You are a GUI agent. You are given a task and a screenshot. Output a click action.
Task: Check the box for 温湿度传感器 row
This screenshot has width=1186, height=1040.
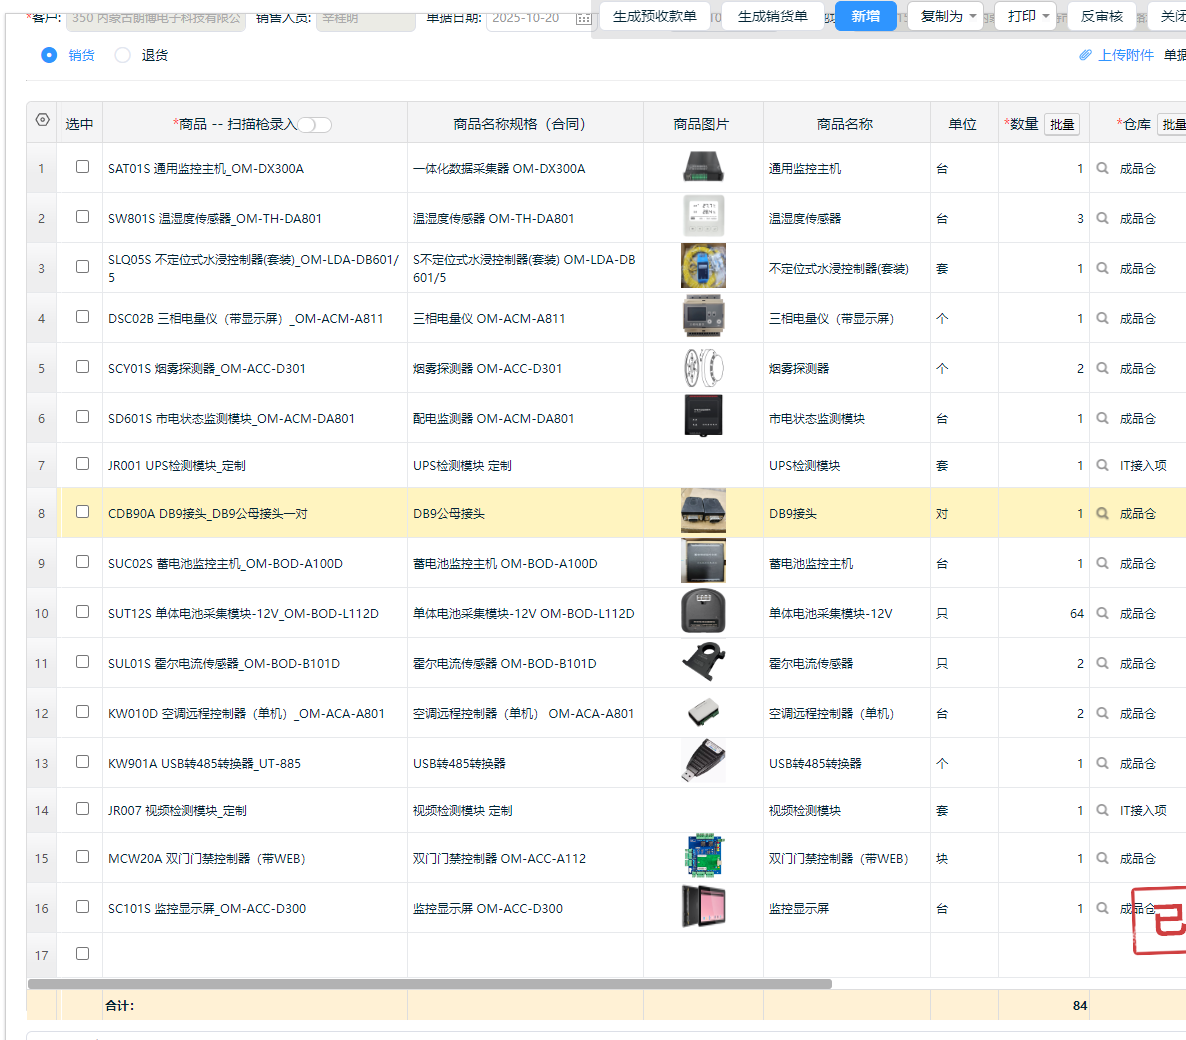point(82,217)
